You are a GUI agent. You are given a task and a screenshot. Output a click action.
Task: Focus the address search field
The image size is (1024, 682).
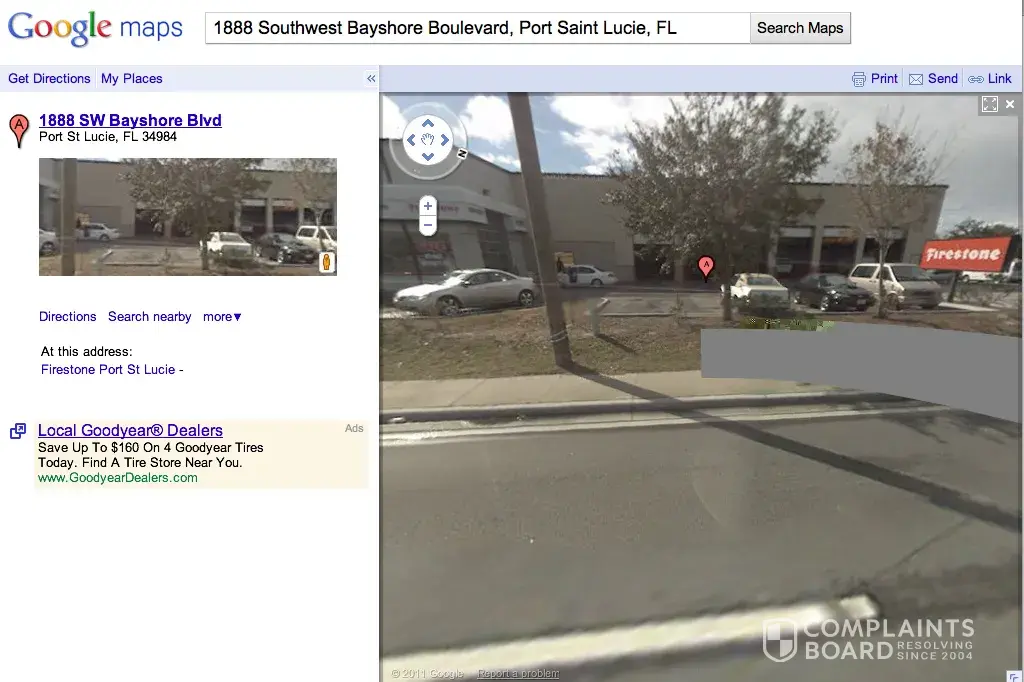coord(477,28)
